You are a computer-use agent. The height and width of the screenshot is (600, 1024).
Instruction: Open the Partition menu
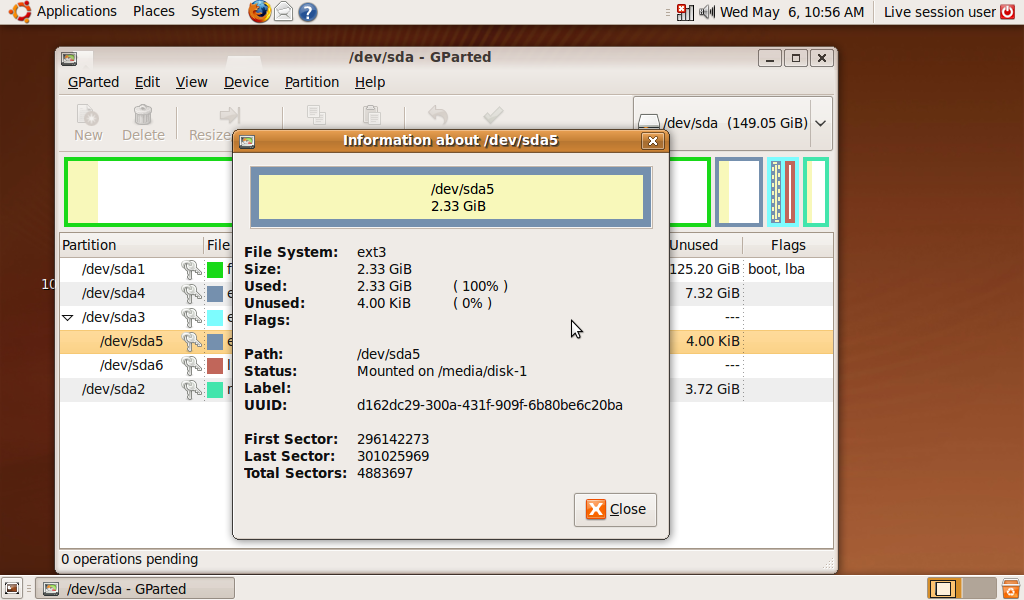(312, 82)
